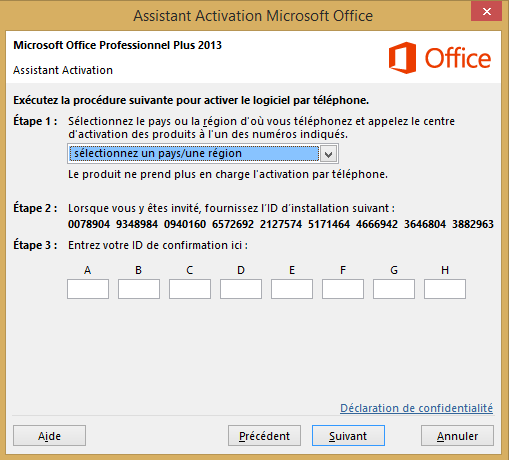Click the Office logo icon
Image resolution: width=509 pixels, height=460 pixels.
pos(402,58)
